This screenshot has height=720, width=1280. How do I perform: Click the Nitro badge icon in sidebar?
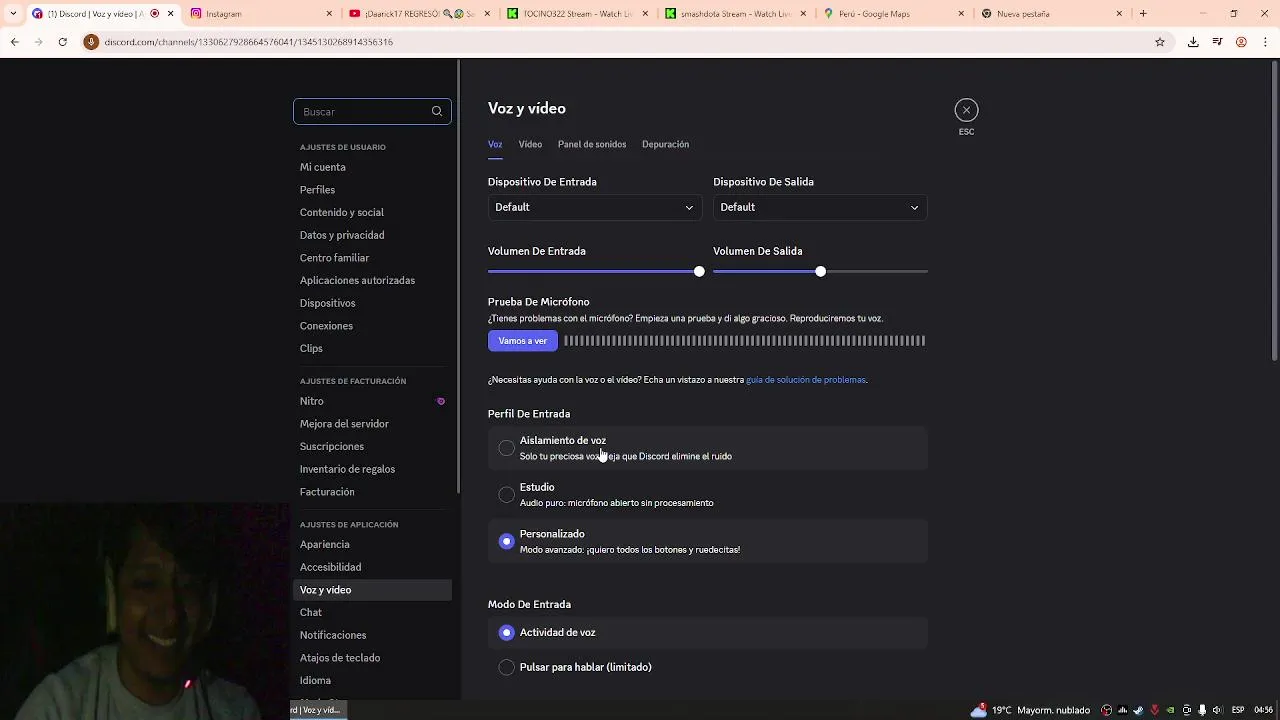tap(440, 401)
